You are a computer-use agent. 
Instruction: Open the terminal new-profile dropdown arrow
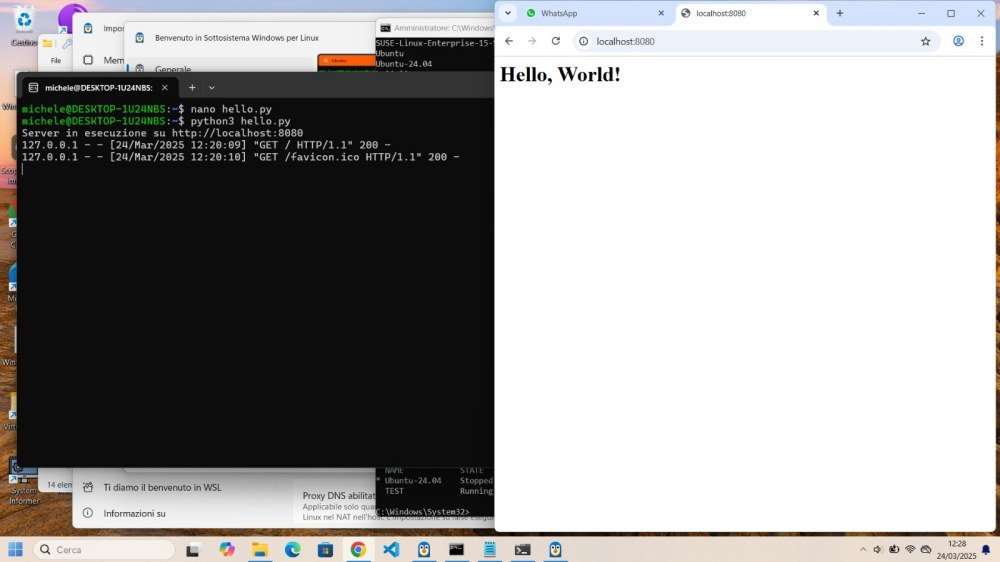212,88
